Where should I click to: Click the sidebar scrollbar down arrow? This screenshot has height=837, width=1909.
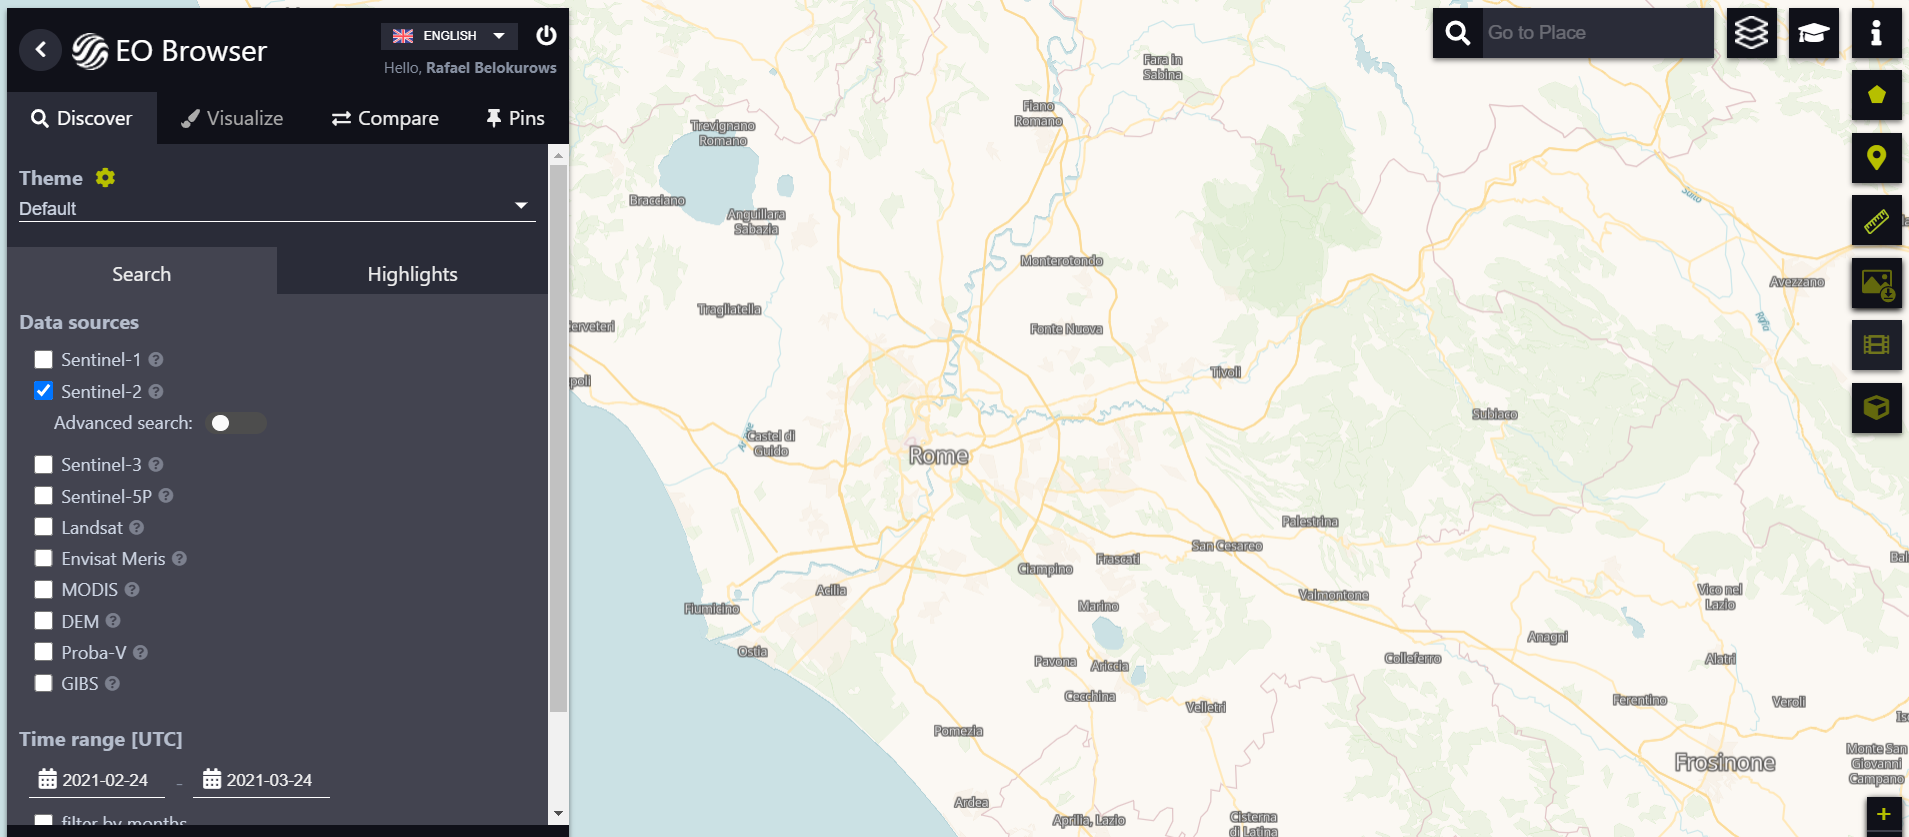click(558, 814)
